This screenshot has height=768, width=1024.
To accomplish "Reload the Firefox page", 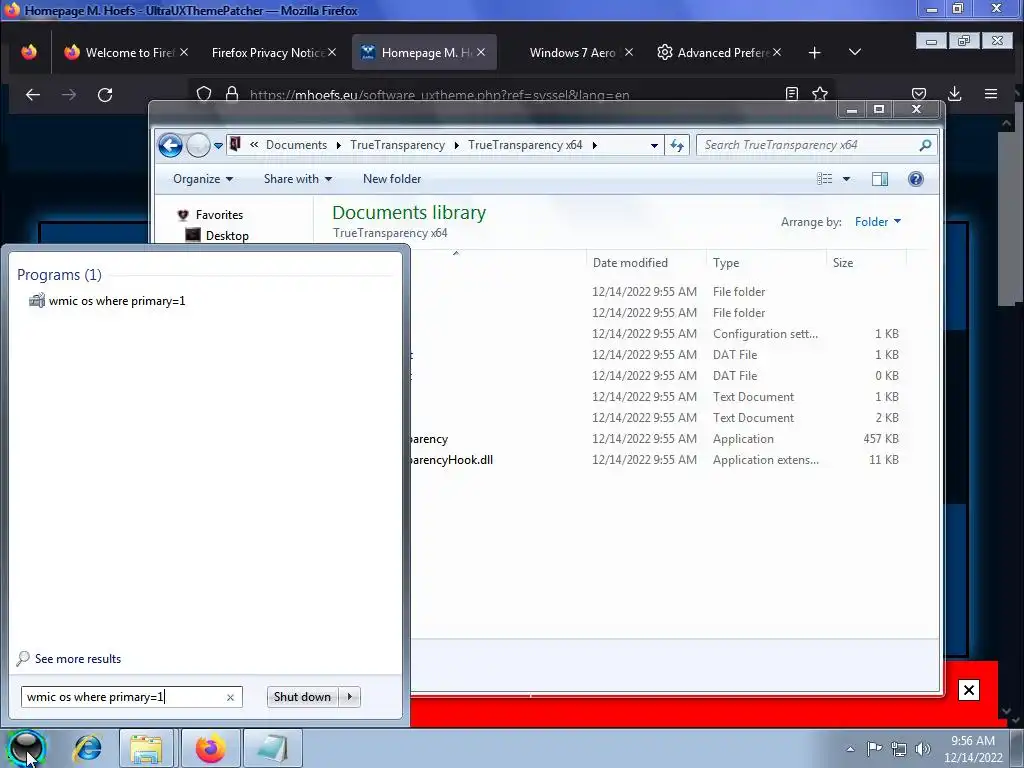I will coord(105,95).
